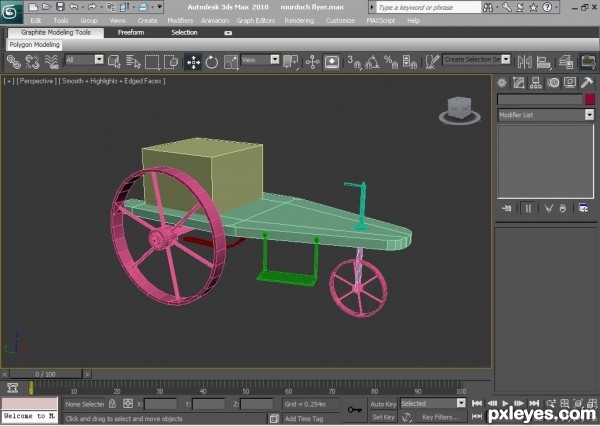Click the Set Key button

click(x=383, y=417)
